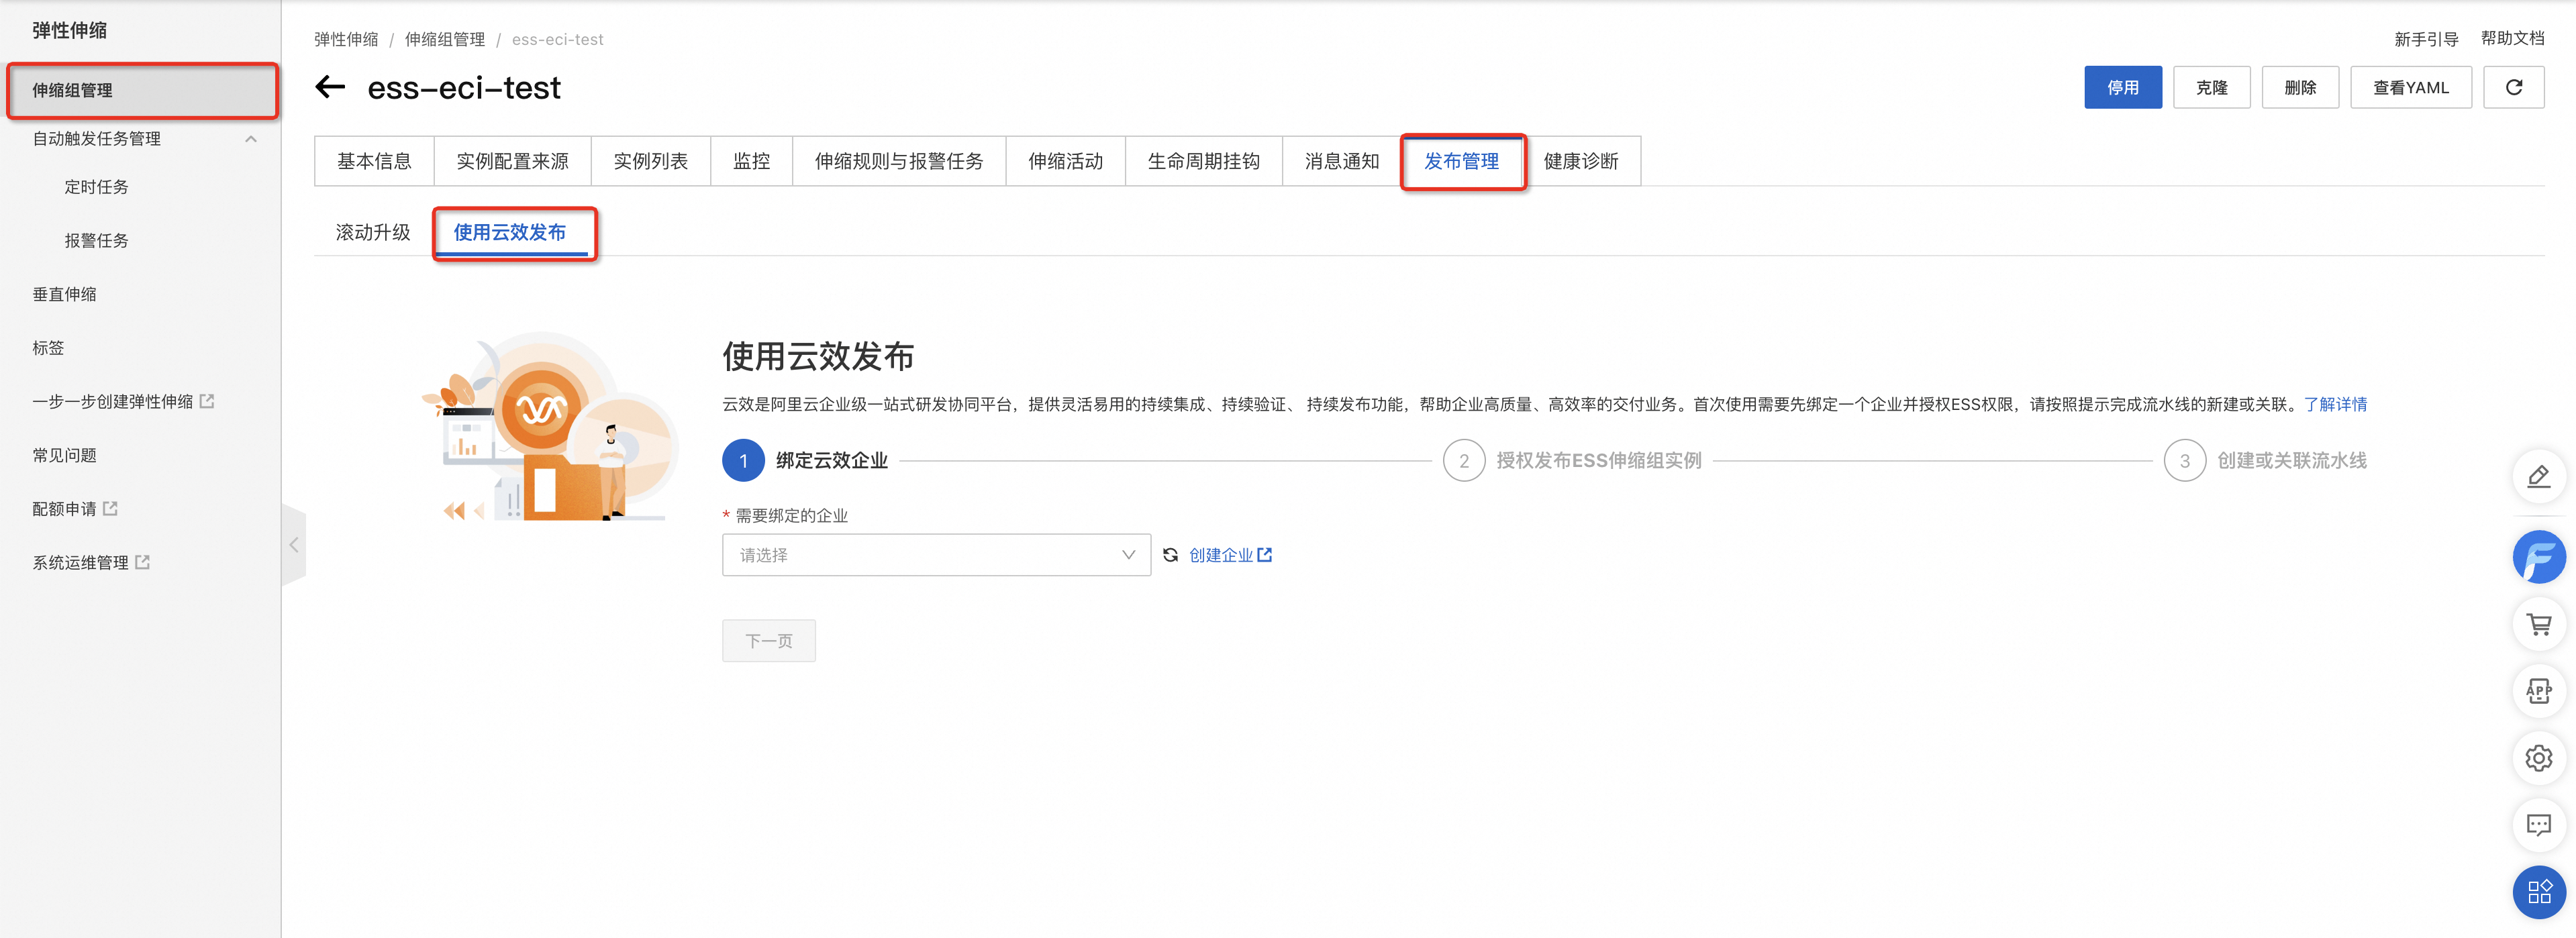This screenshot has height=938, width=2576.
Task: Click the 了解详情 link
Action: (x=2335, y=404)
